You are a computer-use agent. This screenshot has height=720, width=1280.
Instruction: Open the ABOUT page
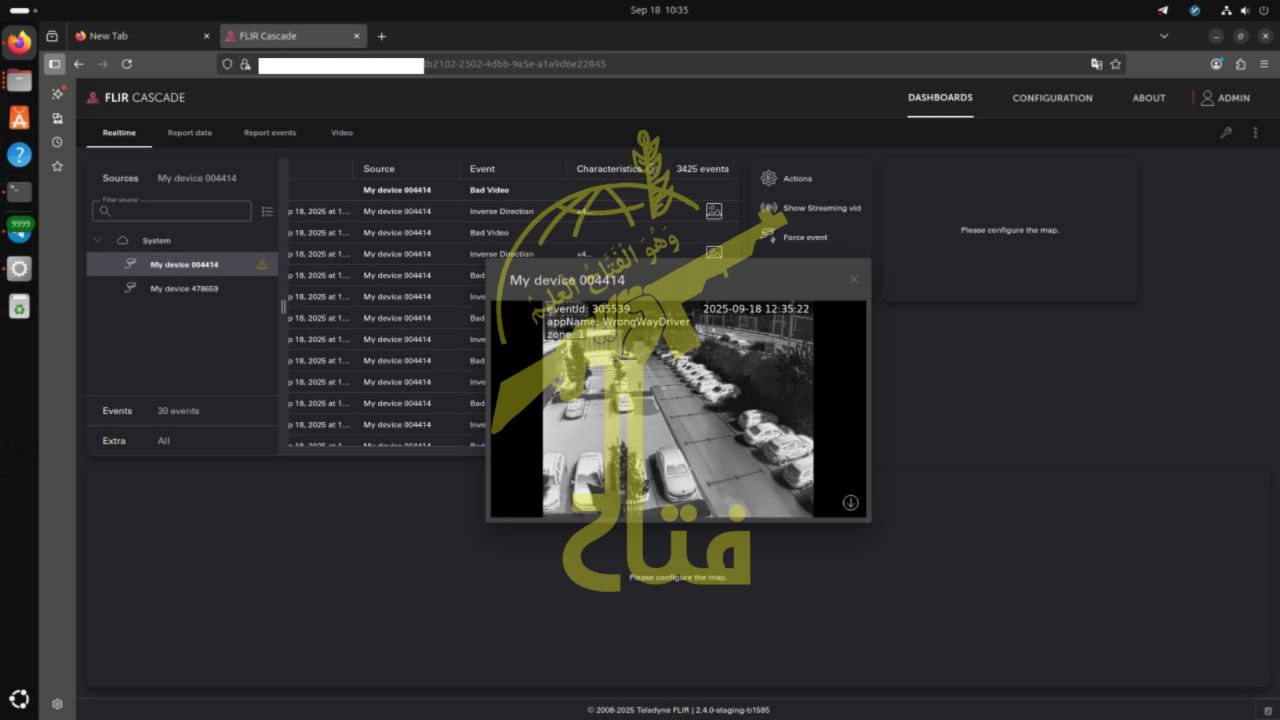[x=1148, y=98]
